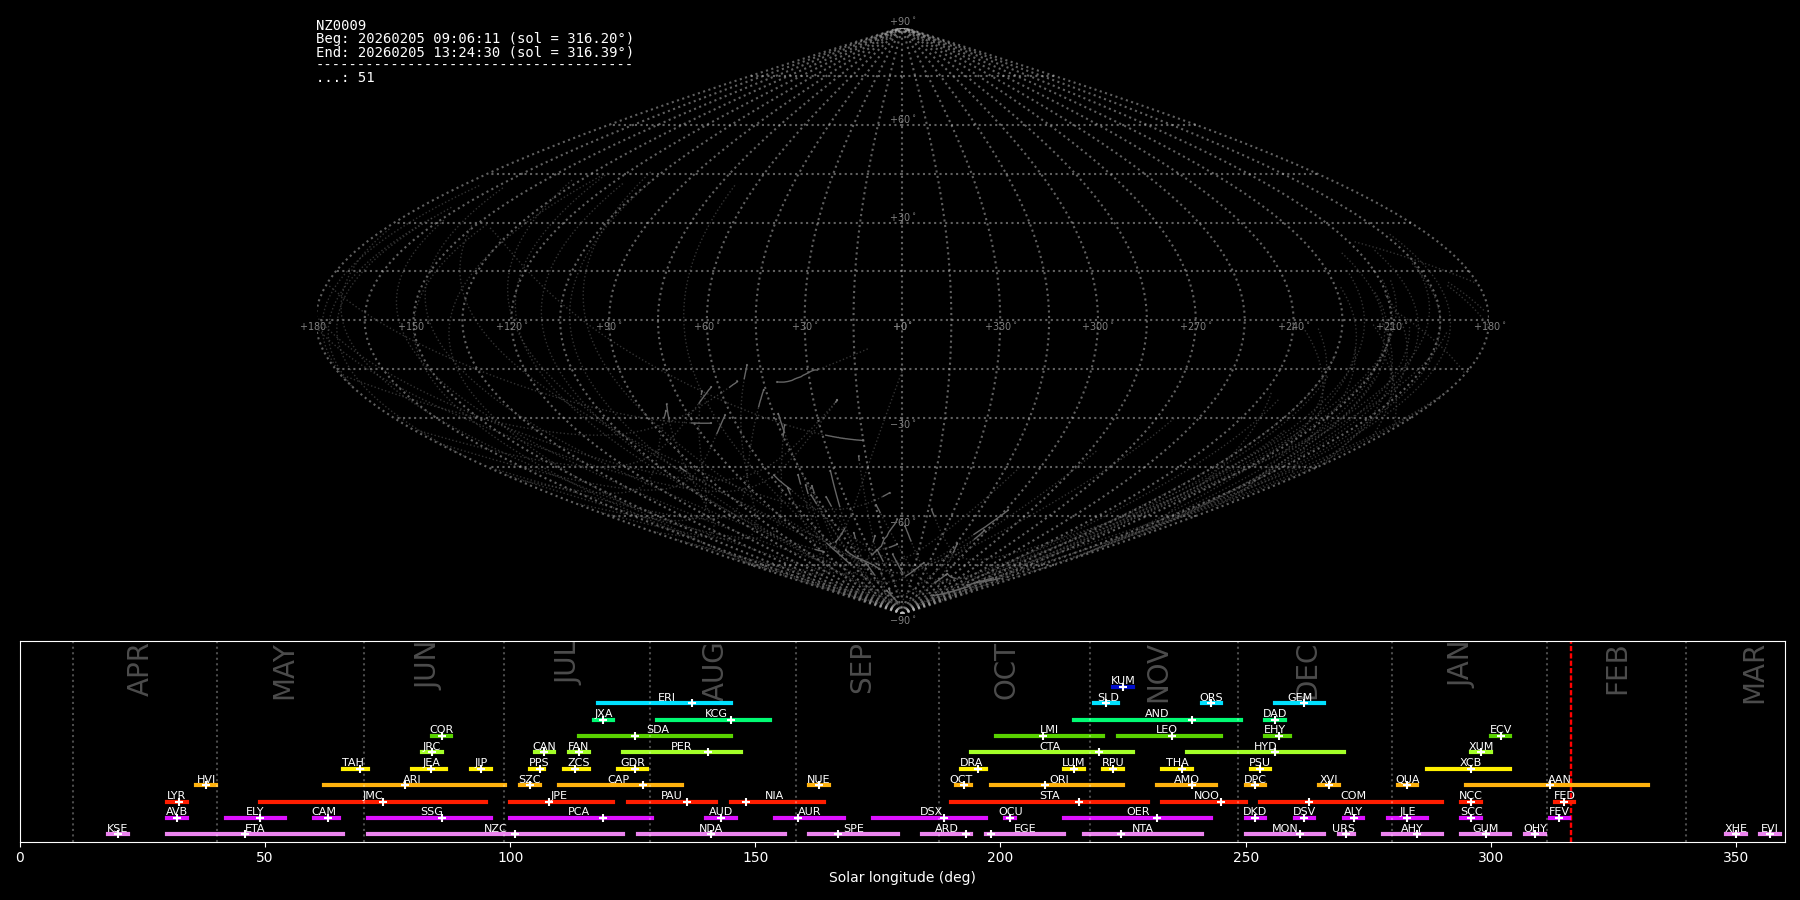Select the NDA shower label
Image resolution: width=1800 pixels, height=900 pixels.
tap(710, 829)
